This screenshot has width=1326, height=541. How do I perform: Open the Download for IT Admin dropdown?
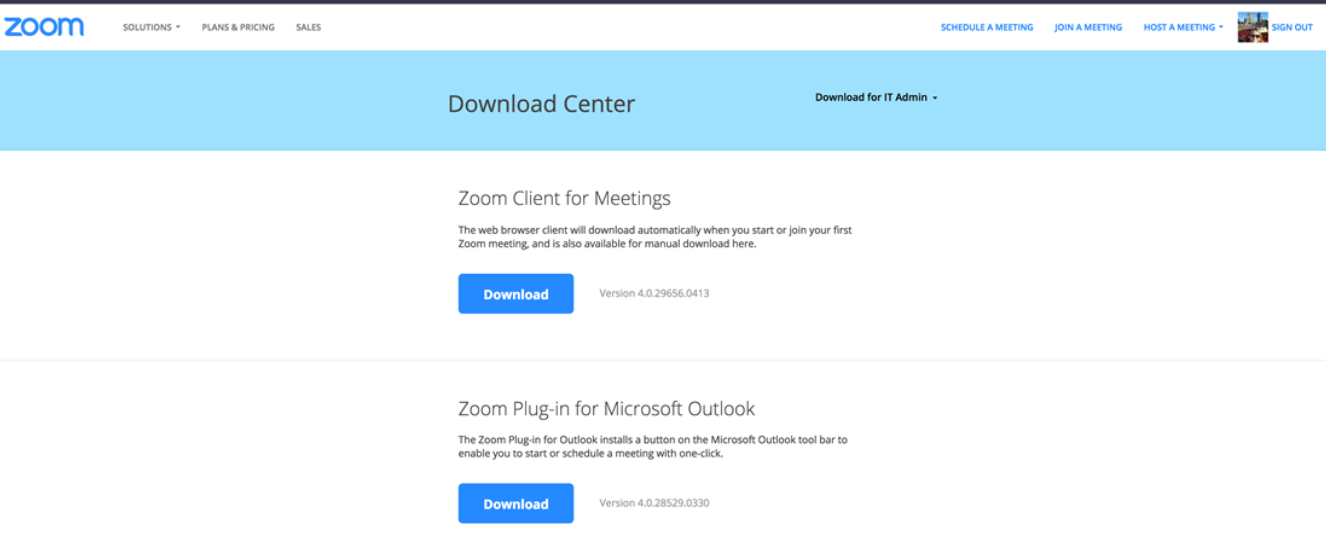click(x=876, y=98)
